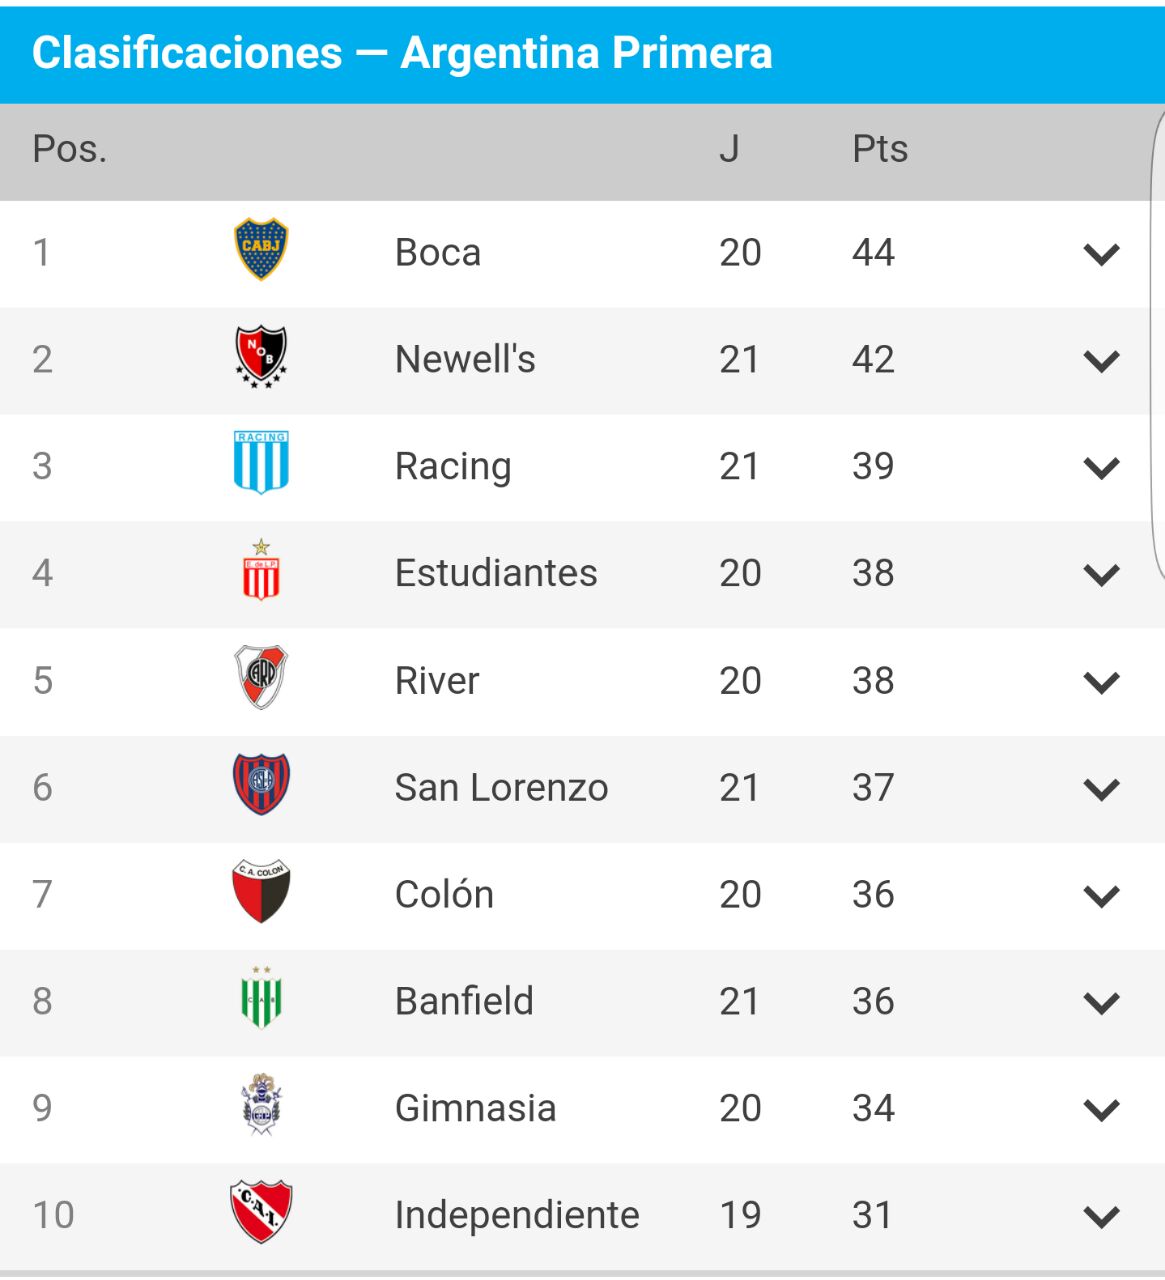
Task: Expand the Boca row details chevron
Action: point(1101,254)
